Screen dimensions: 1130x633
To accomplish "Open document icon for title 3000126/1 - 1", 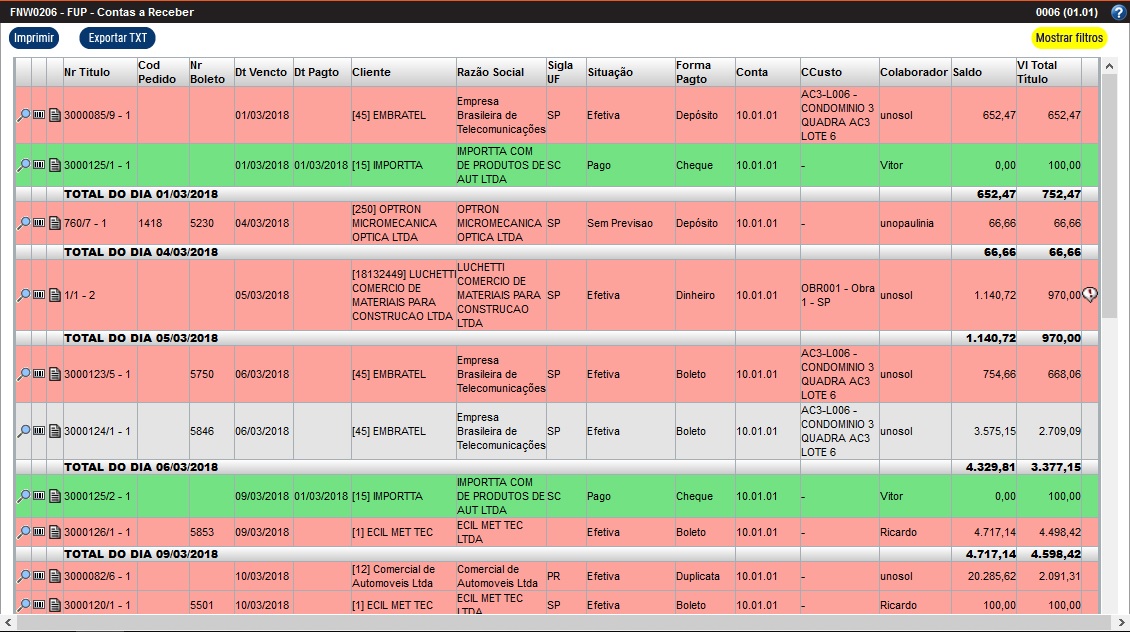I will (x=55, y=532).
